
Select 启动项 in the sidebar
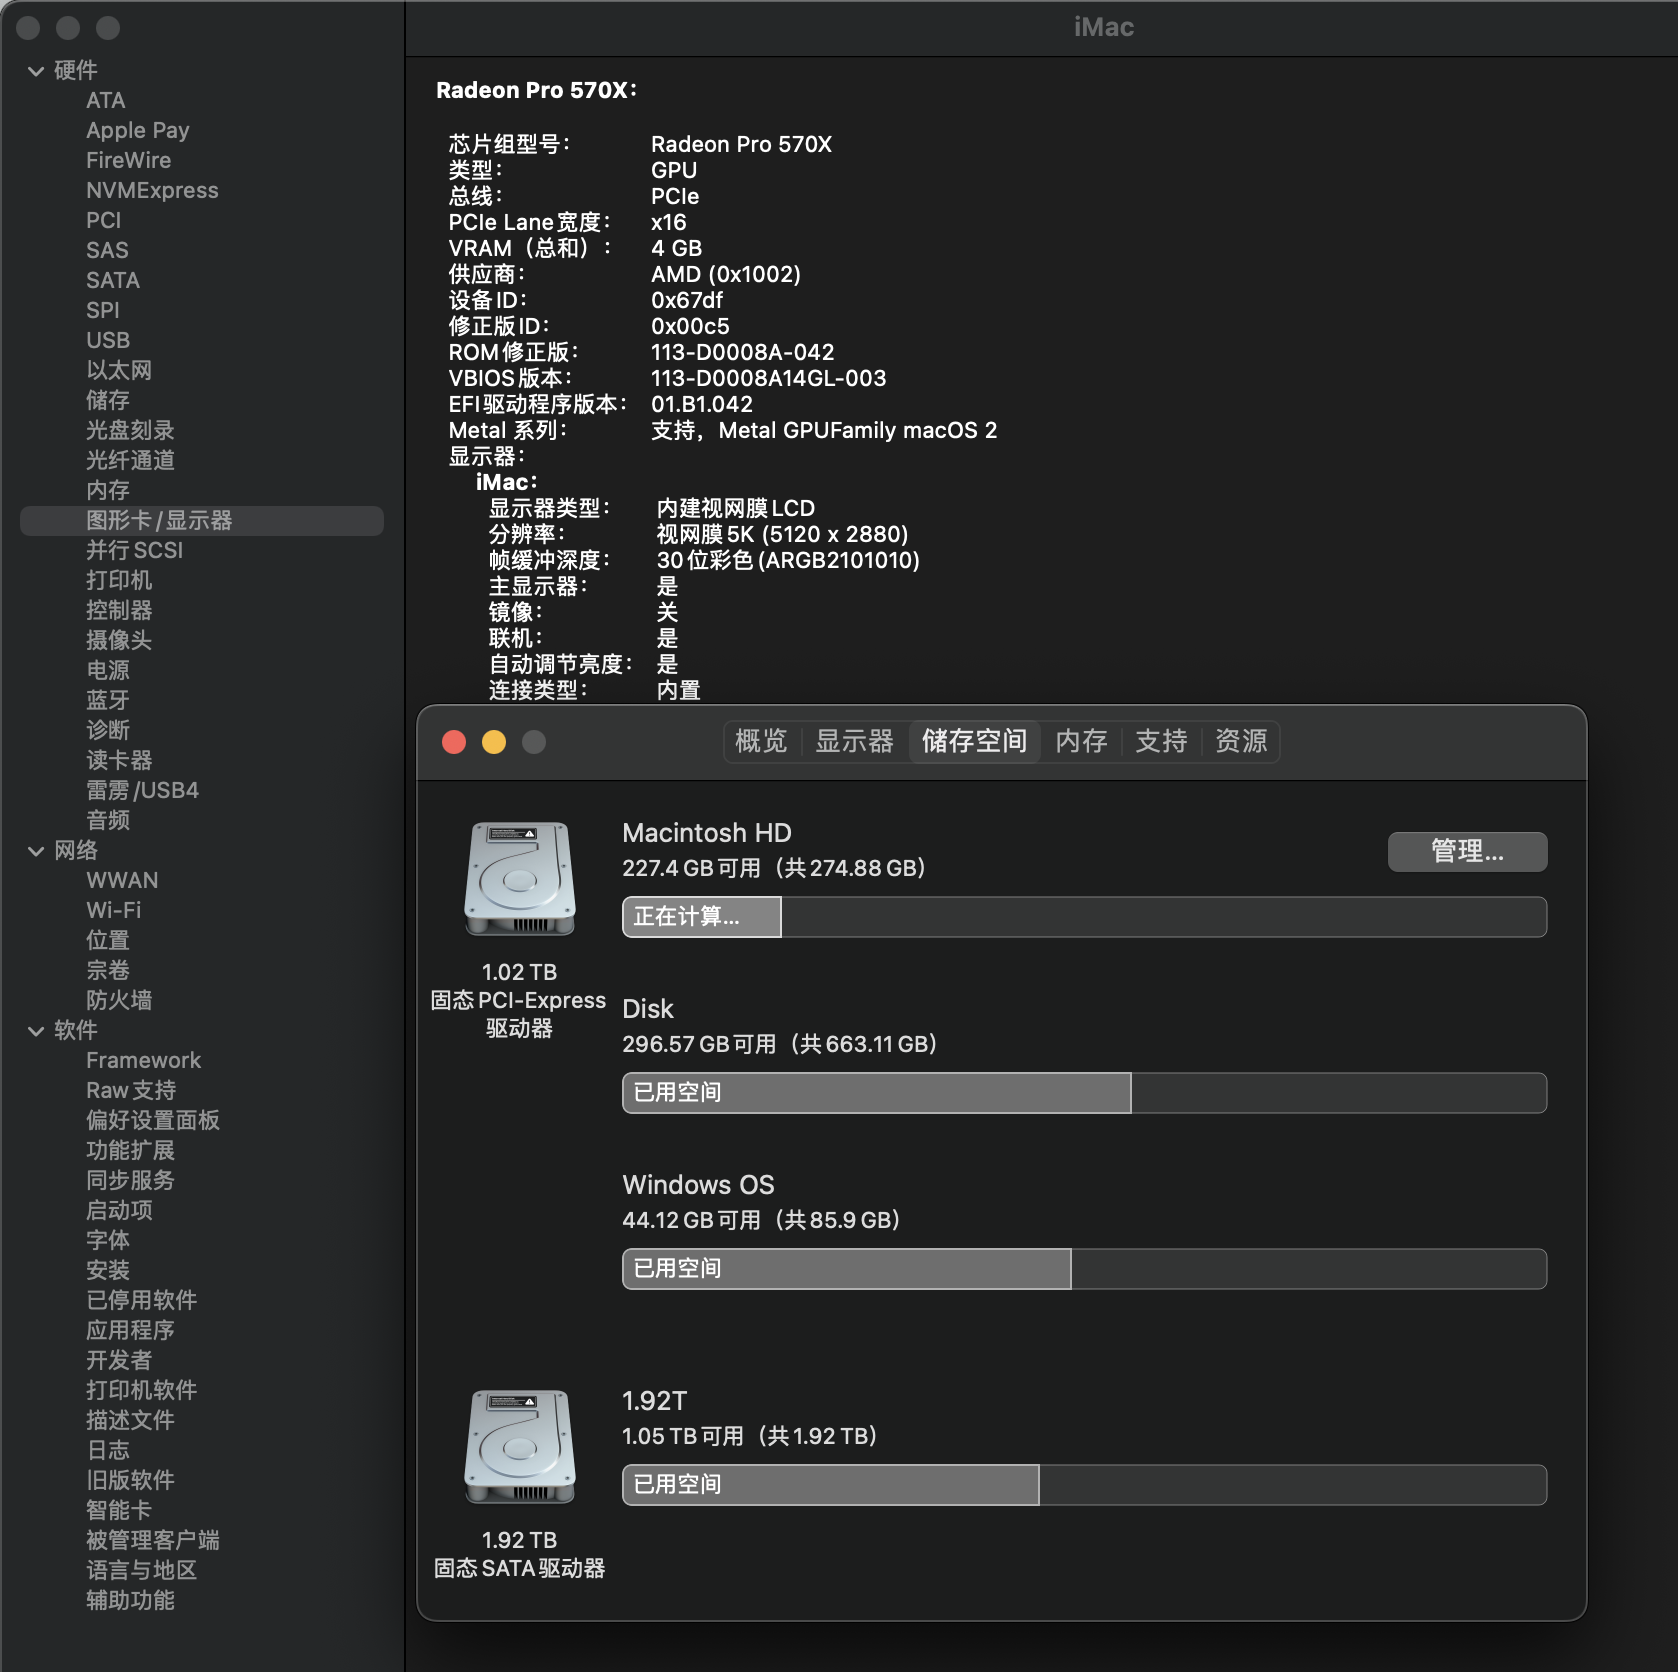click(x=119, y=1211)
